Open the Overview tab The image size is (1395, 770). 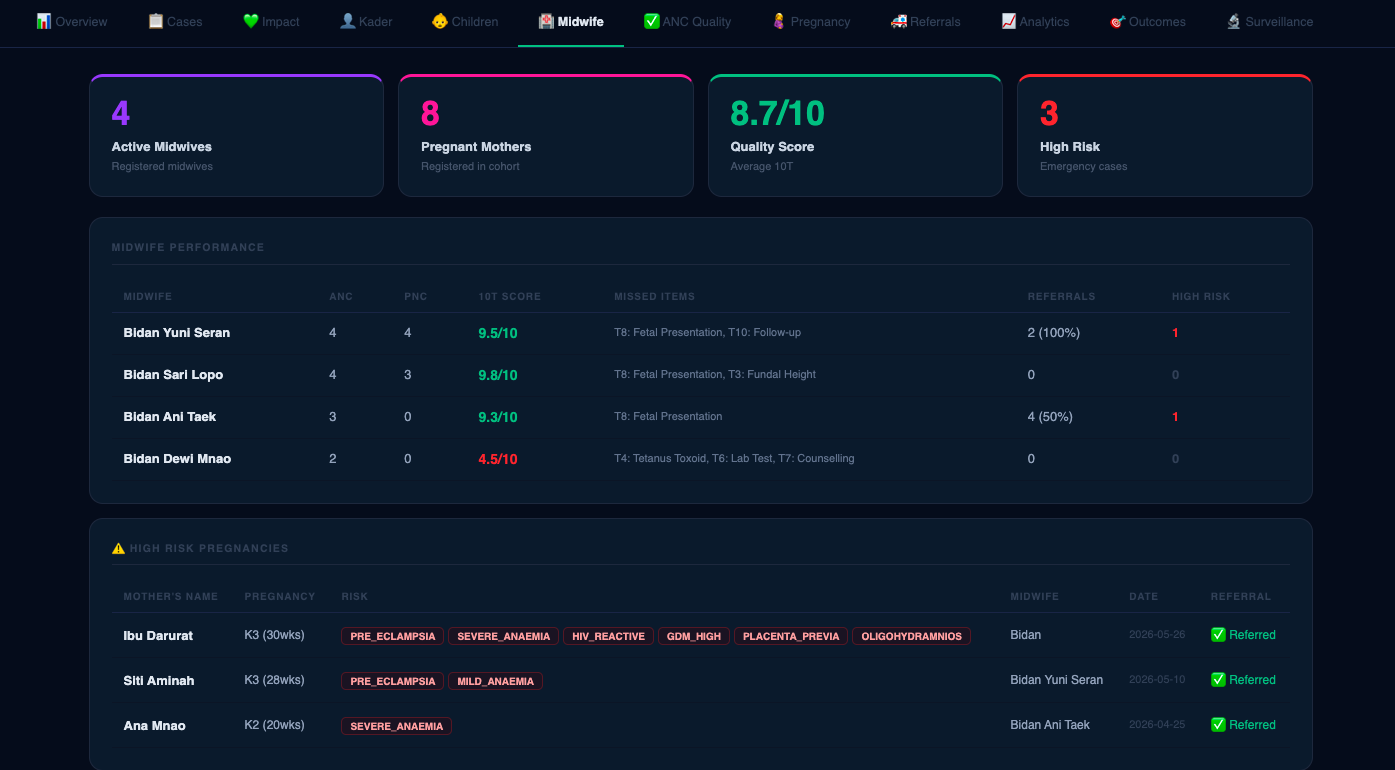(x=71, y=21)
